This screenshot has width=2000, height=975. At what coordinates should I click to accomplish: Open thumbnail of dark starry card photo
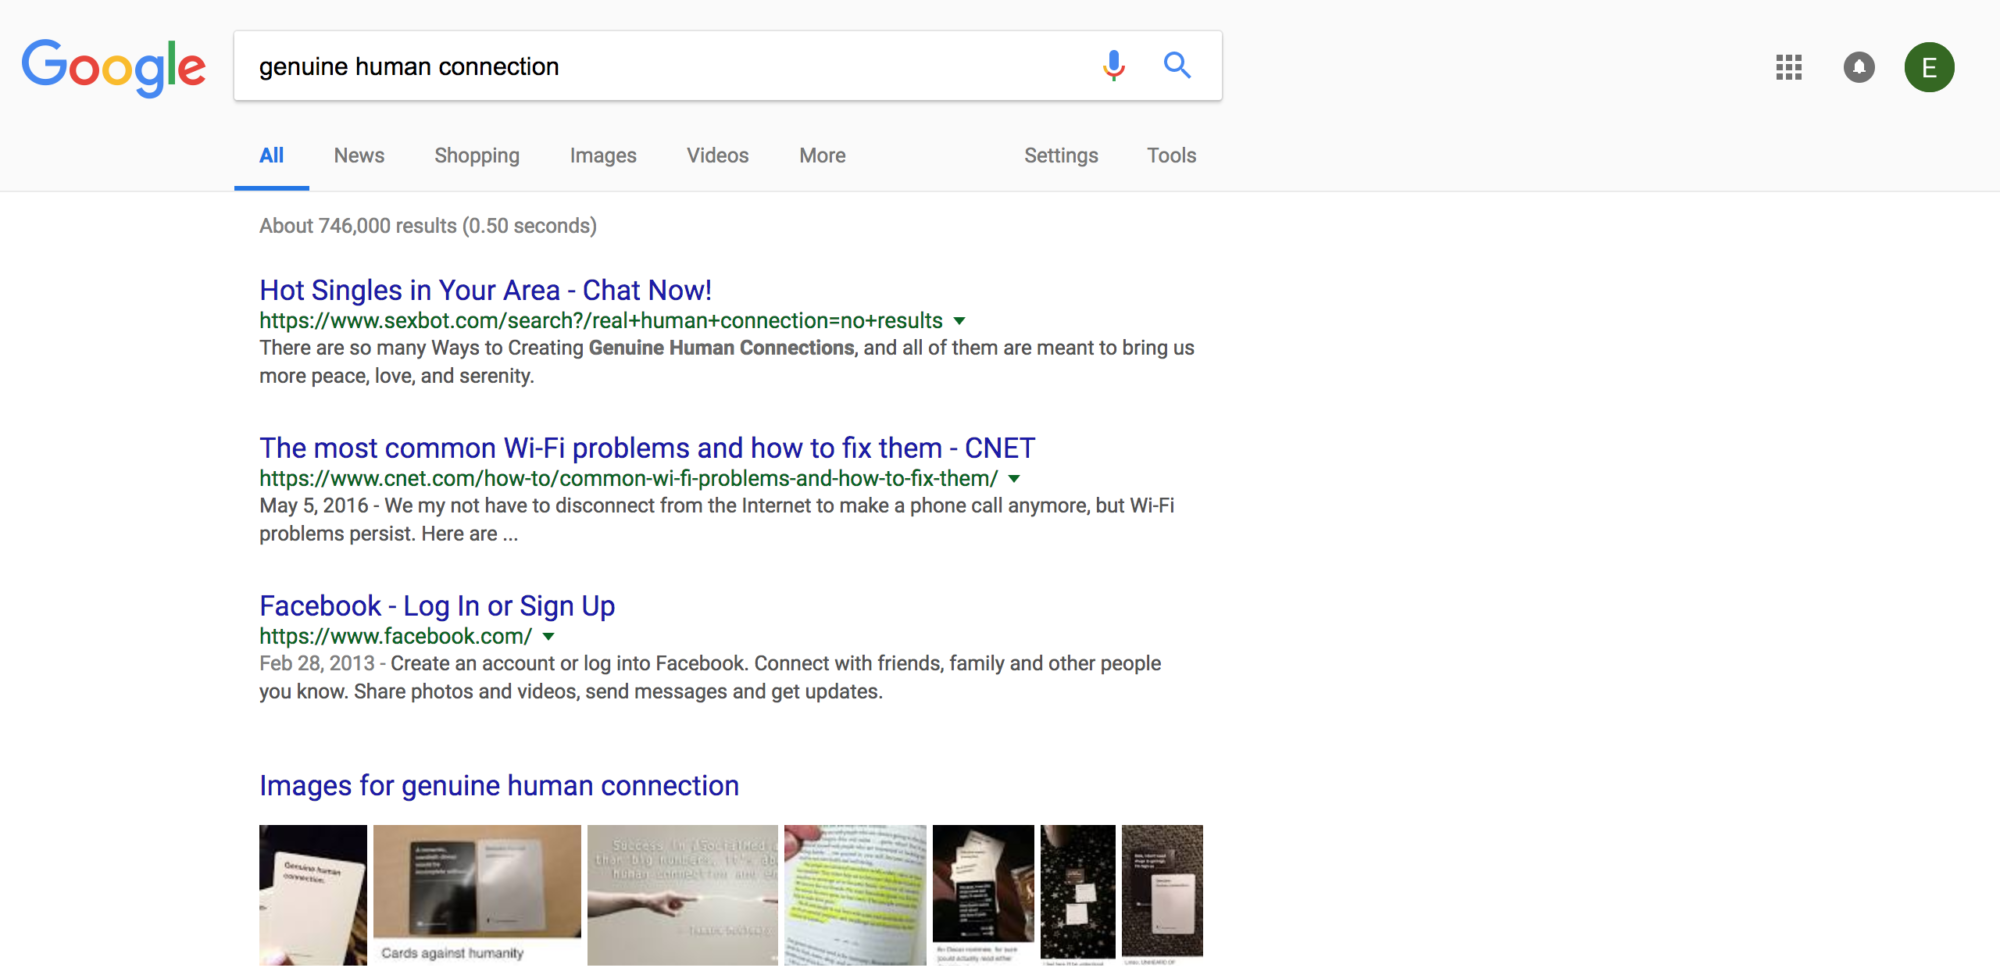pyautogui.click(x=1078, y=895)
